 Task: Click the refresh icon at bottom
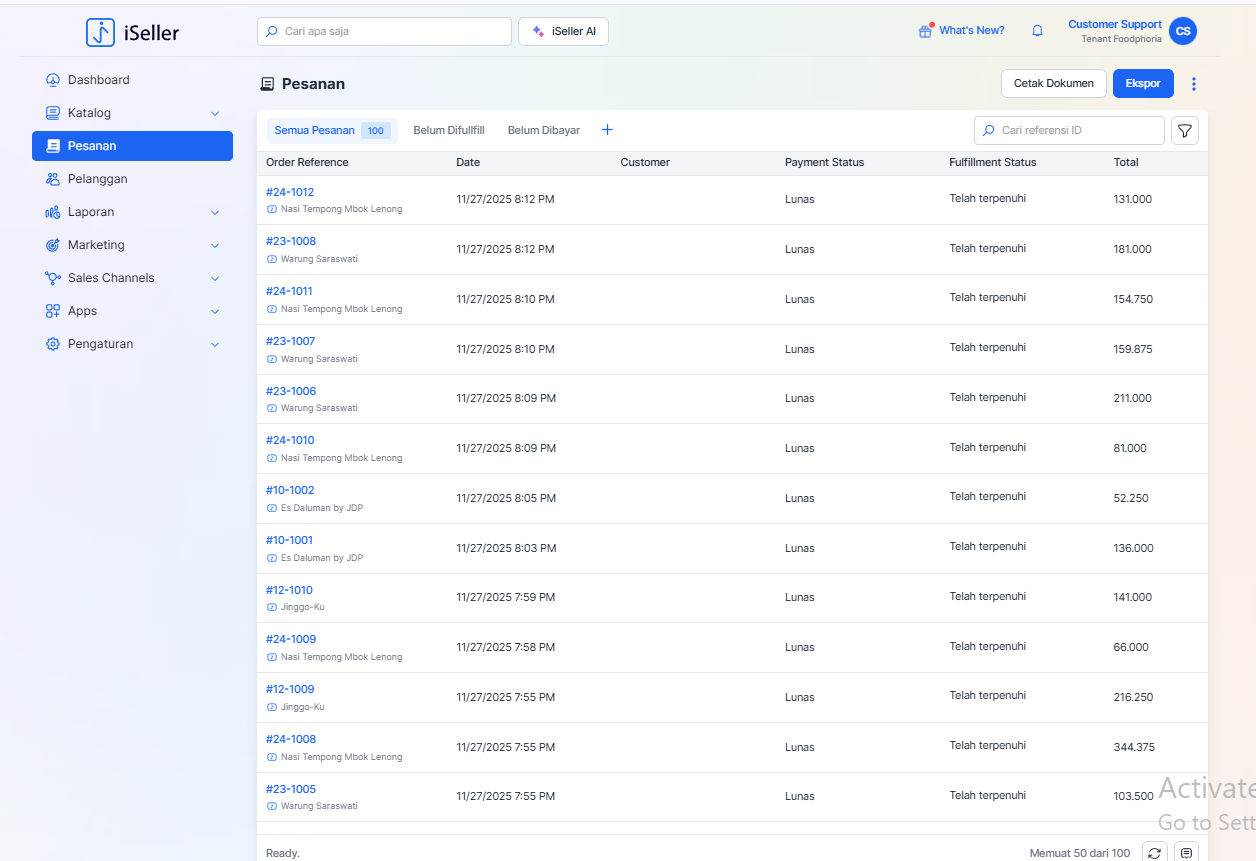pos(1155,853)
